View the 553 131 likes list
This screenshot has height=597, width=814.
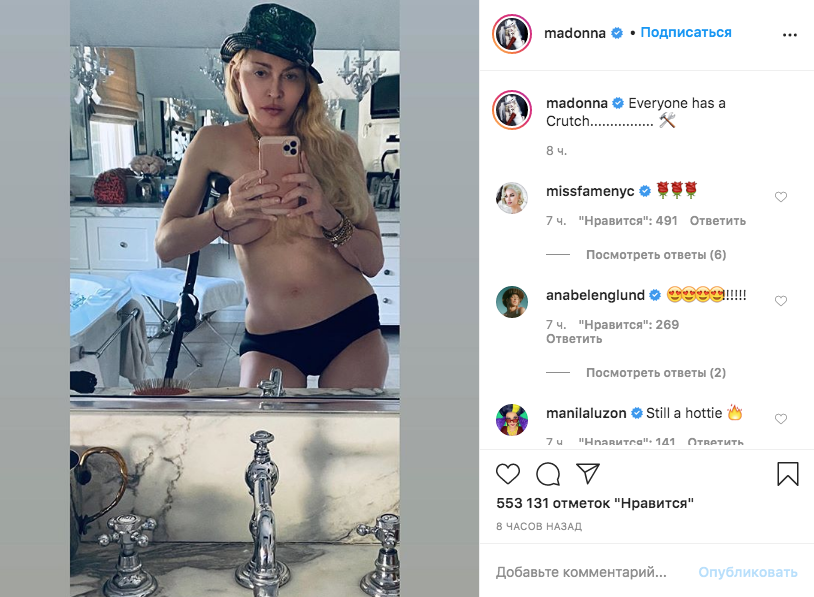(x=594, y=503)
